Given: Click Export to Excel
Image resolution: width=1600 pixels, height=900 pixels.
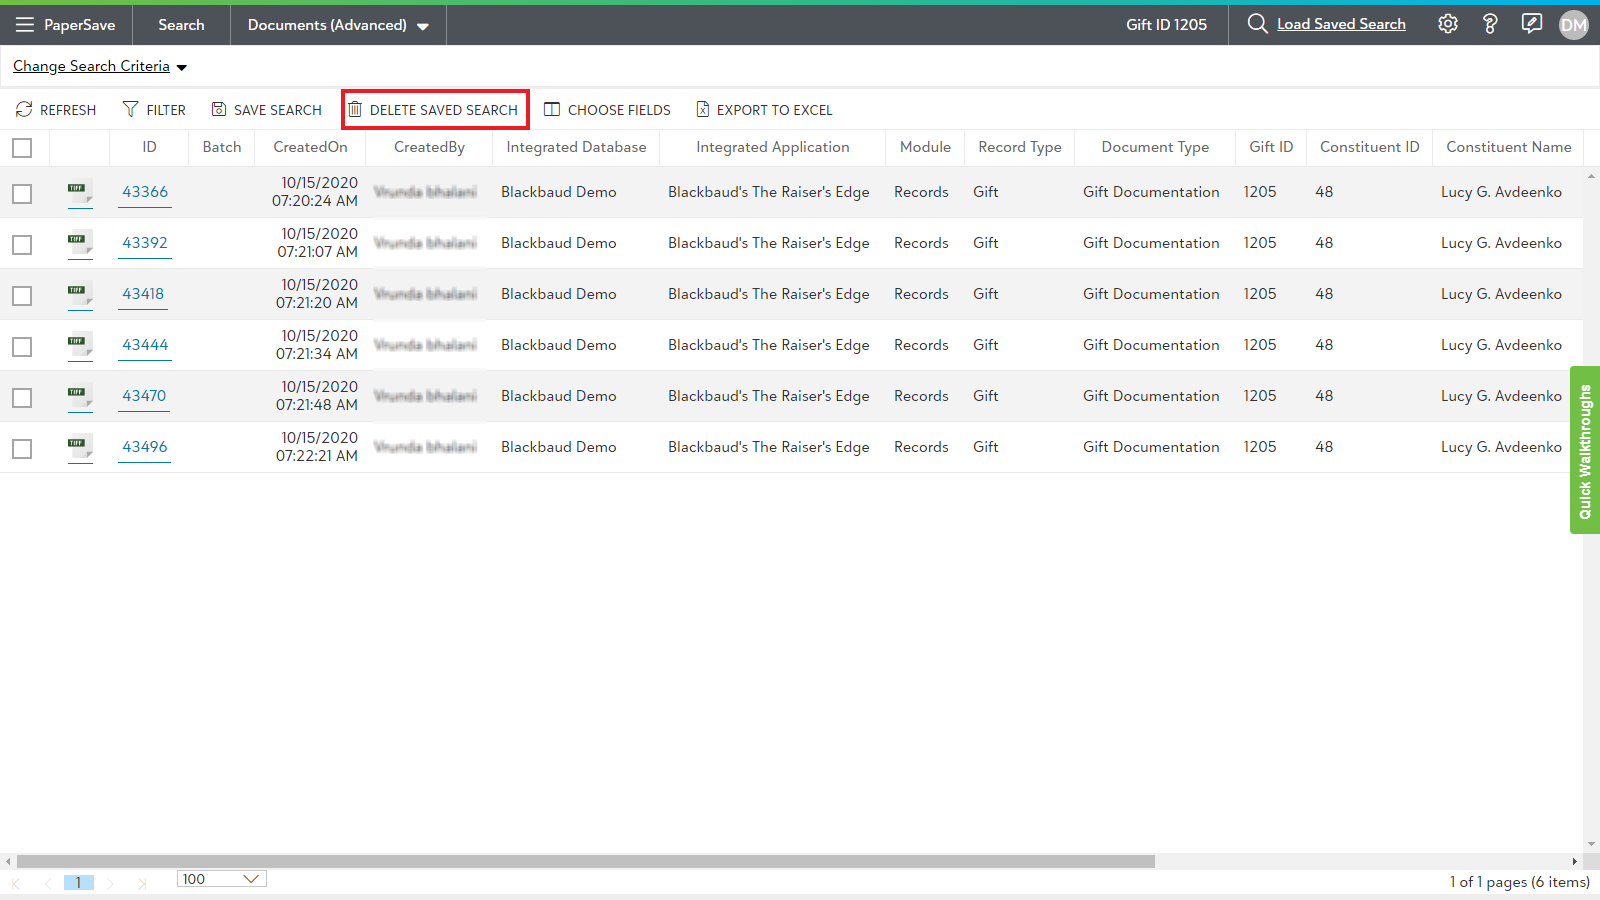Looking at the screenshot, I should 764,110.
